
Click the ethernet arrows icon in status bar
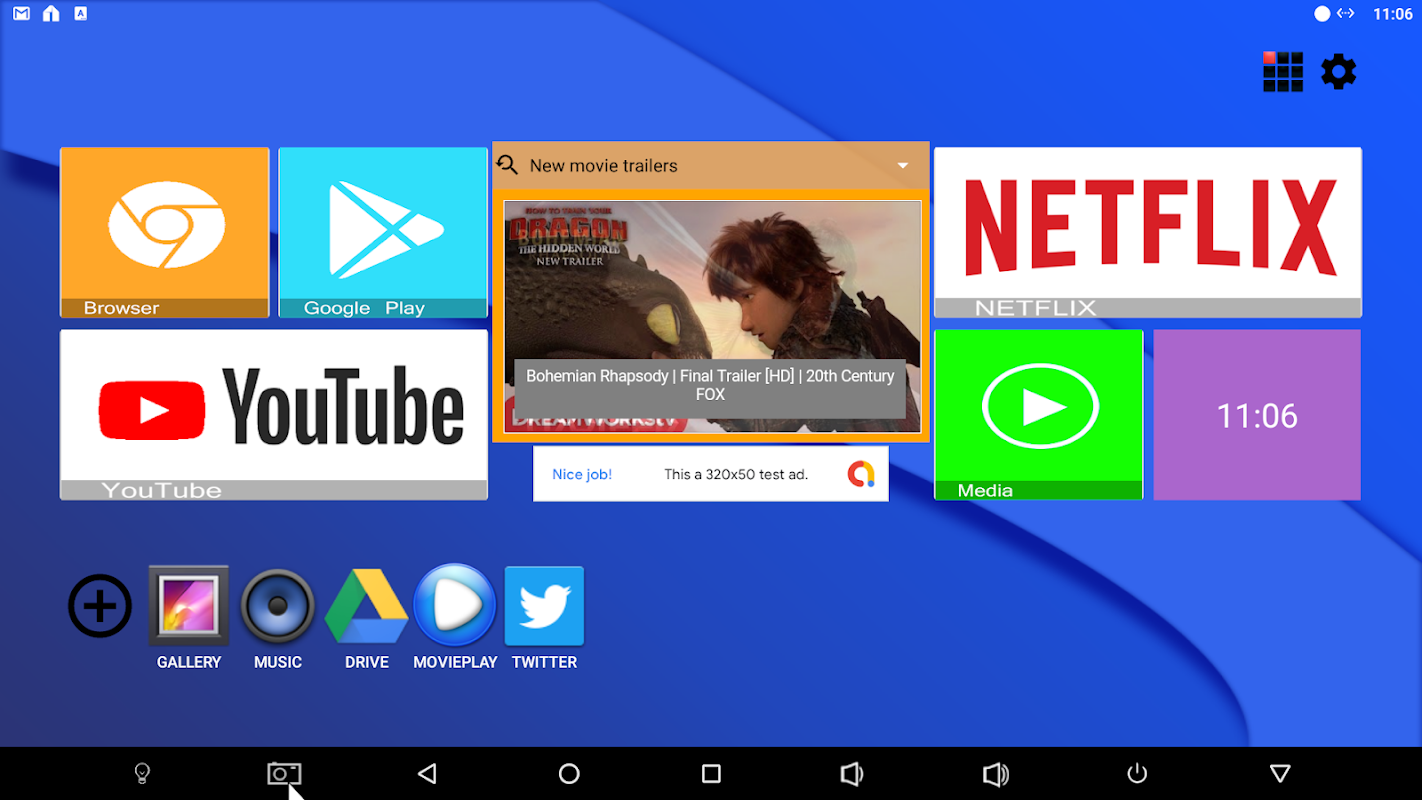click(1346, 14)
